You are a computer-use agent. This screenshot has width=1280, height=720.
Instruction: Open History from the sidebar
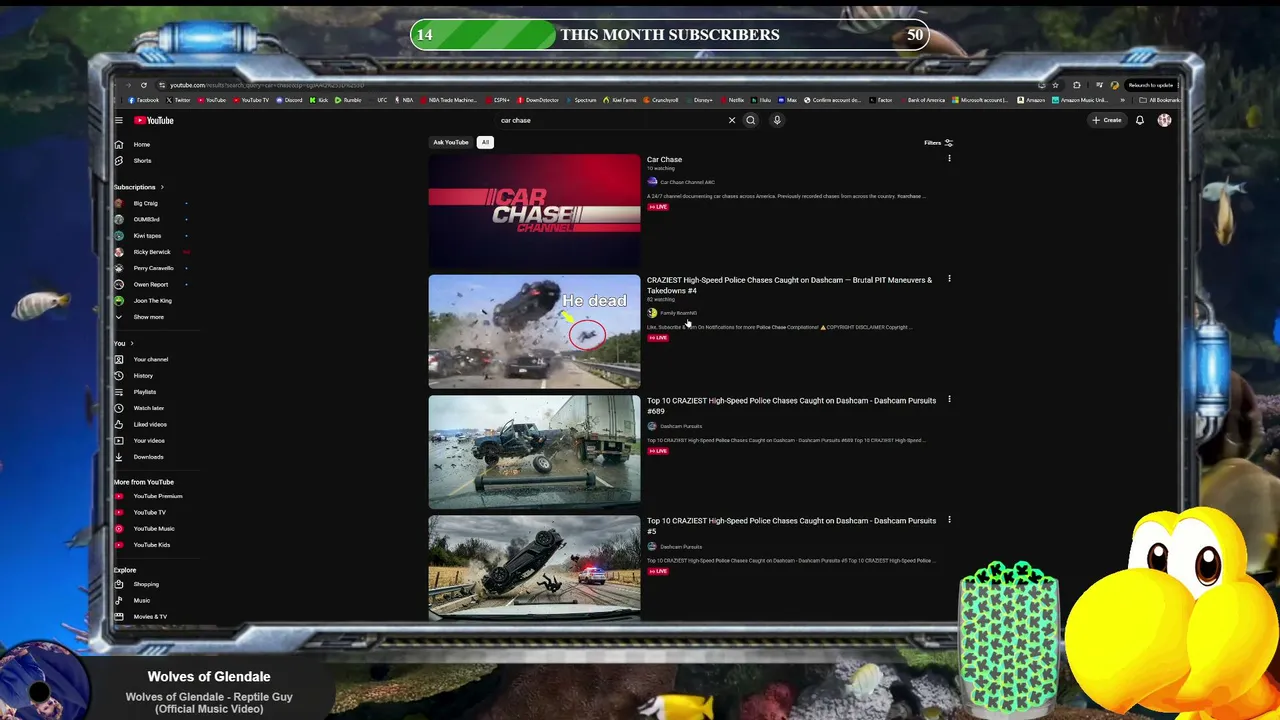point(135,376)
